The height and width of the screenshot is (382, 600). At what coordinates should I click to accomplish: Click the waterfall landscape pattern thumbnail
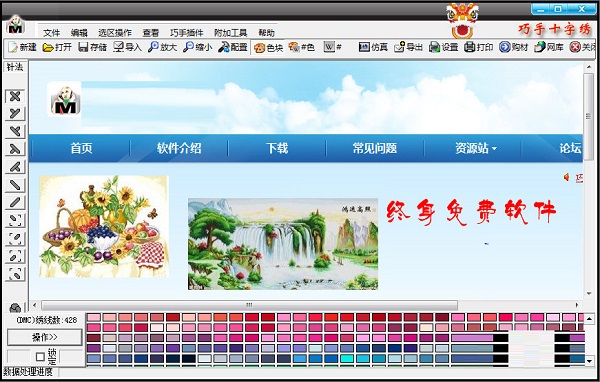tap(283, 244)
